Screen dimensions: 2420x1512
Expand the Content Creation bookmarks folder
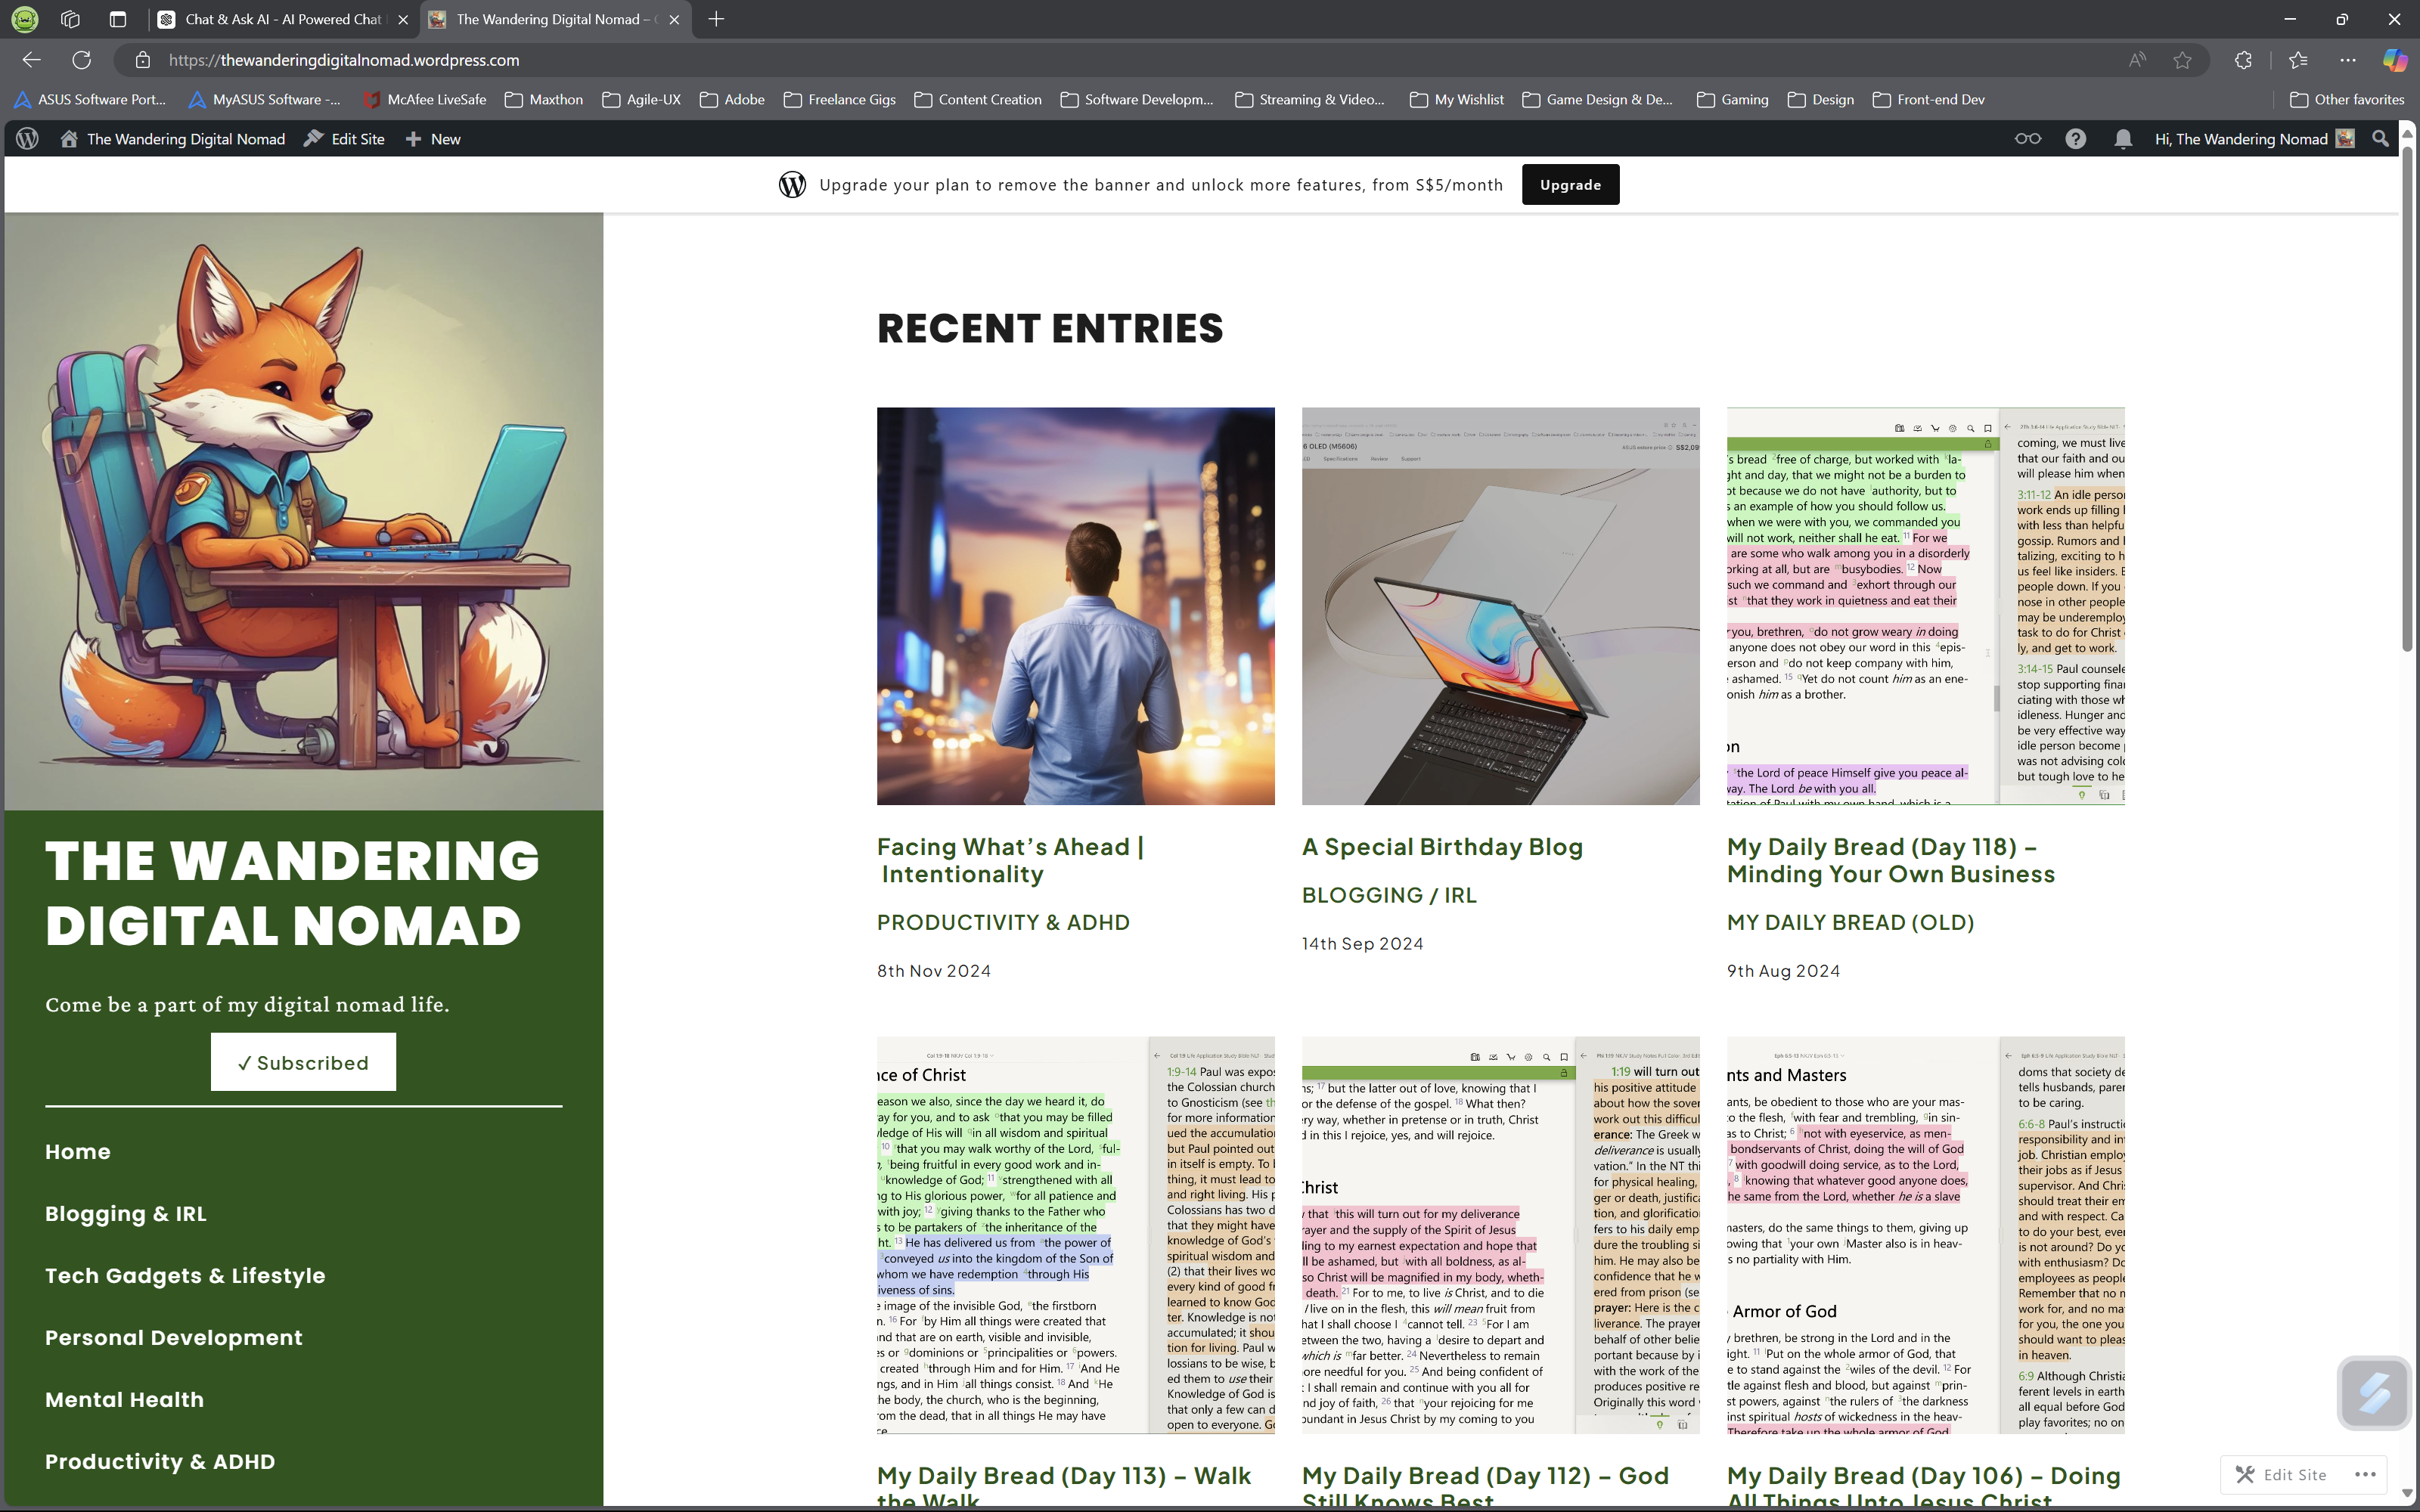point(977,99)
